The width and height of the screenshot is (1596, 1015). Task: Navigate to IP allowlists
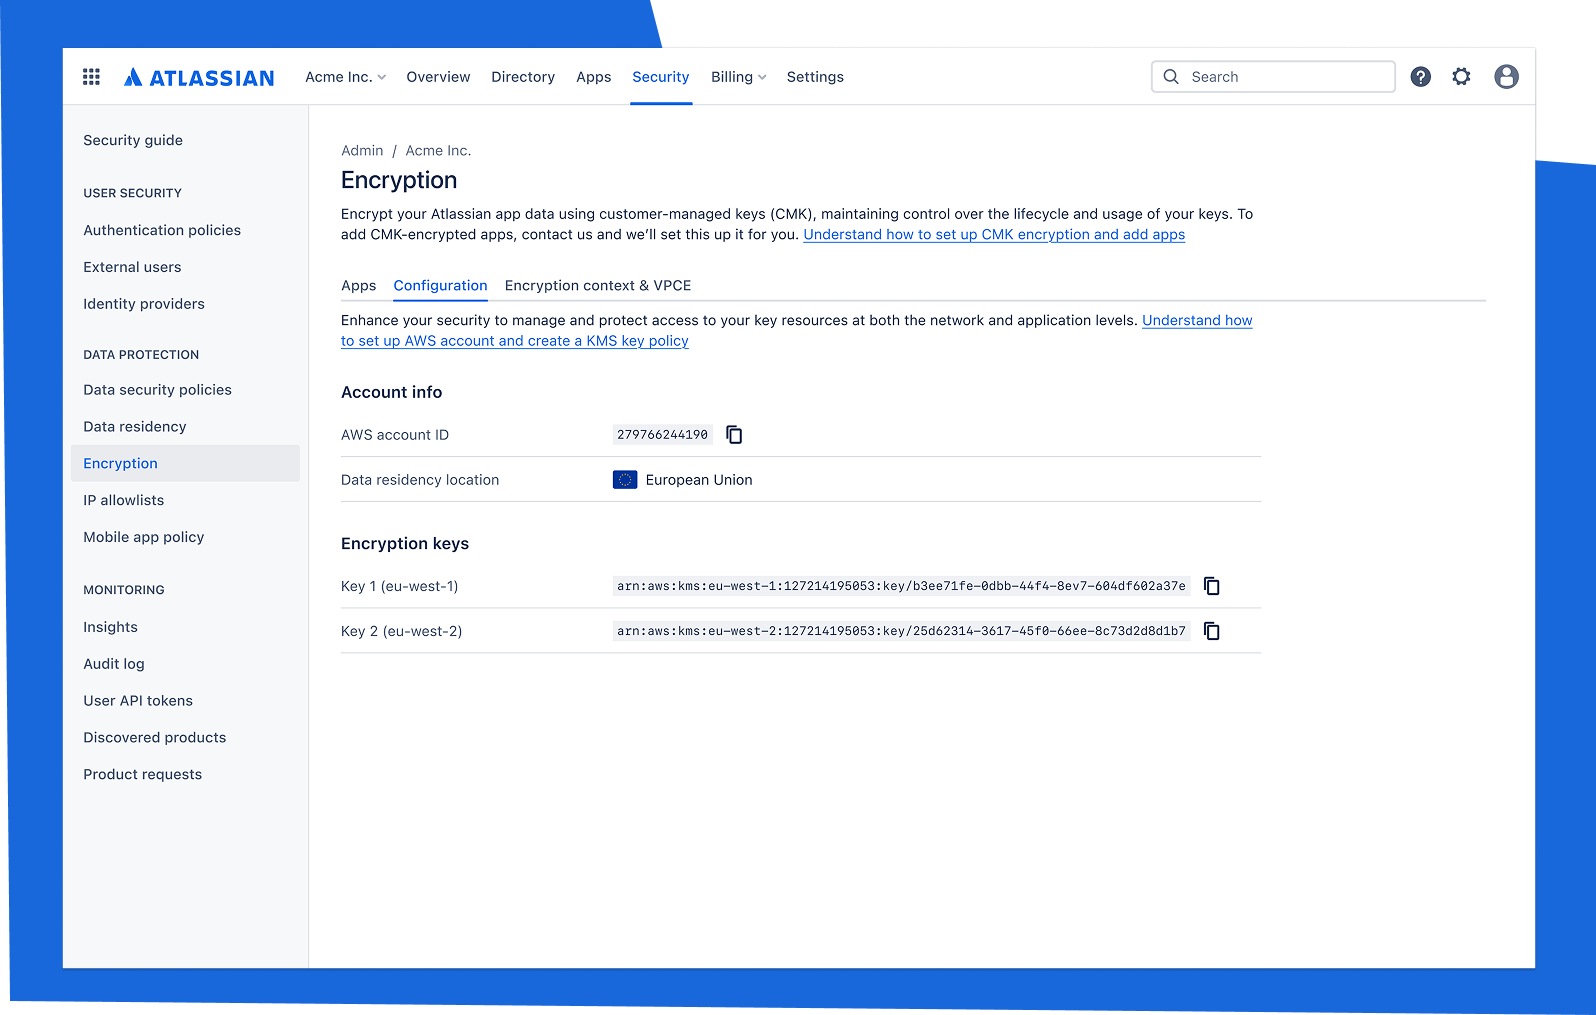click(x=123, y=500)
